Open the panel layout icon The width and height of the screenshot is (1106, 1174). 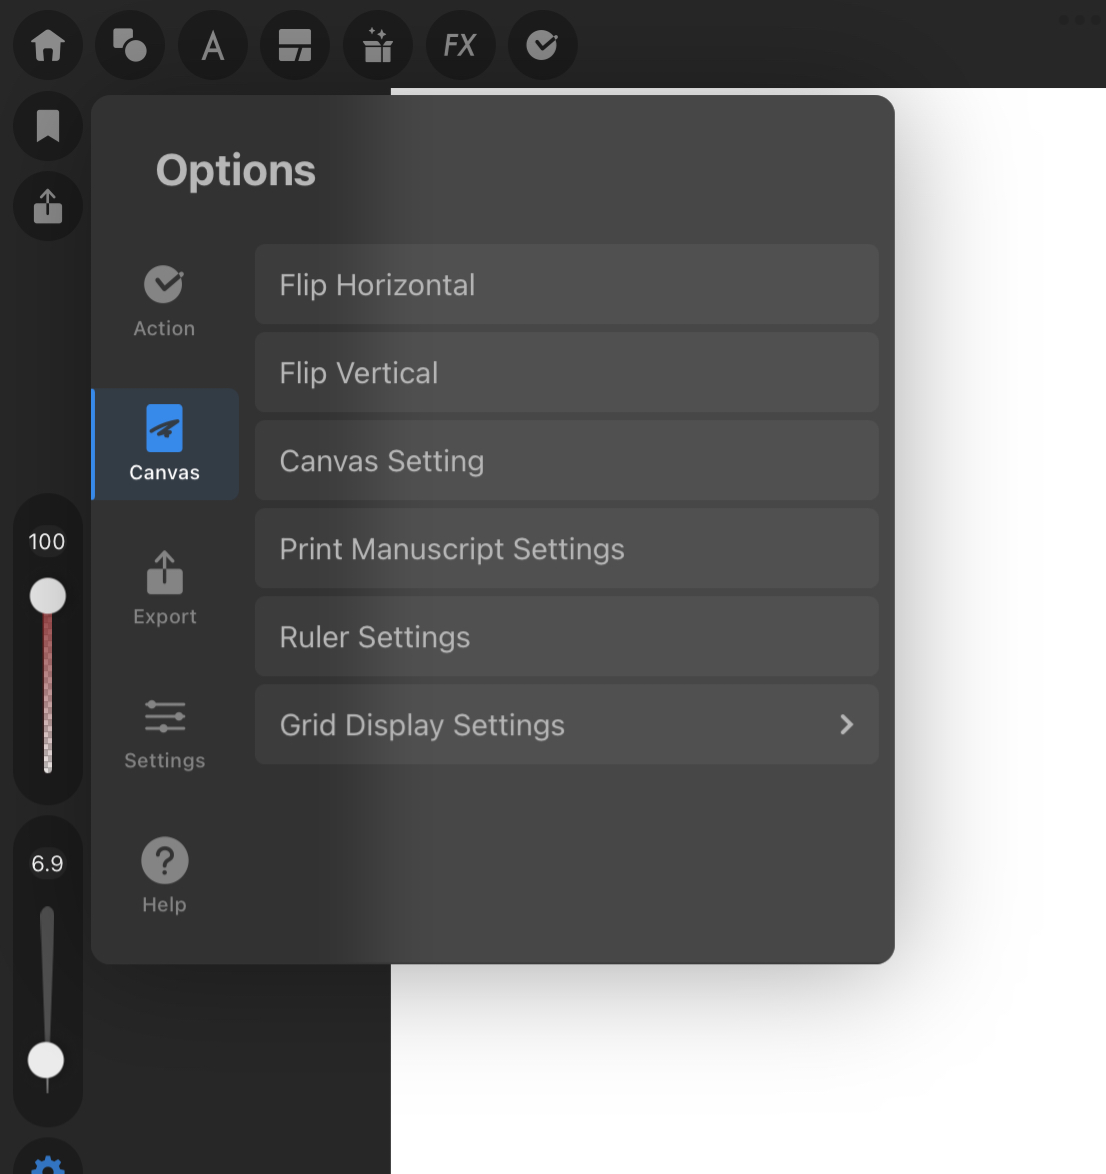(x=295, y=44)
